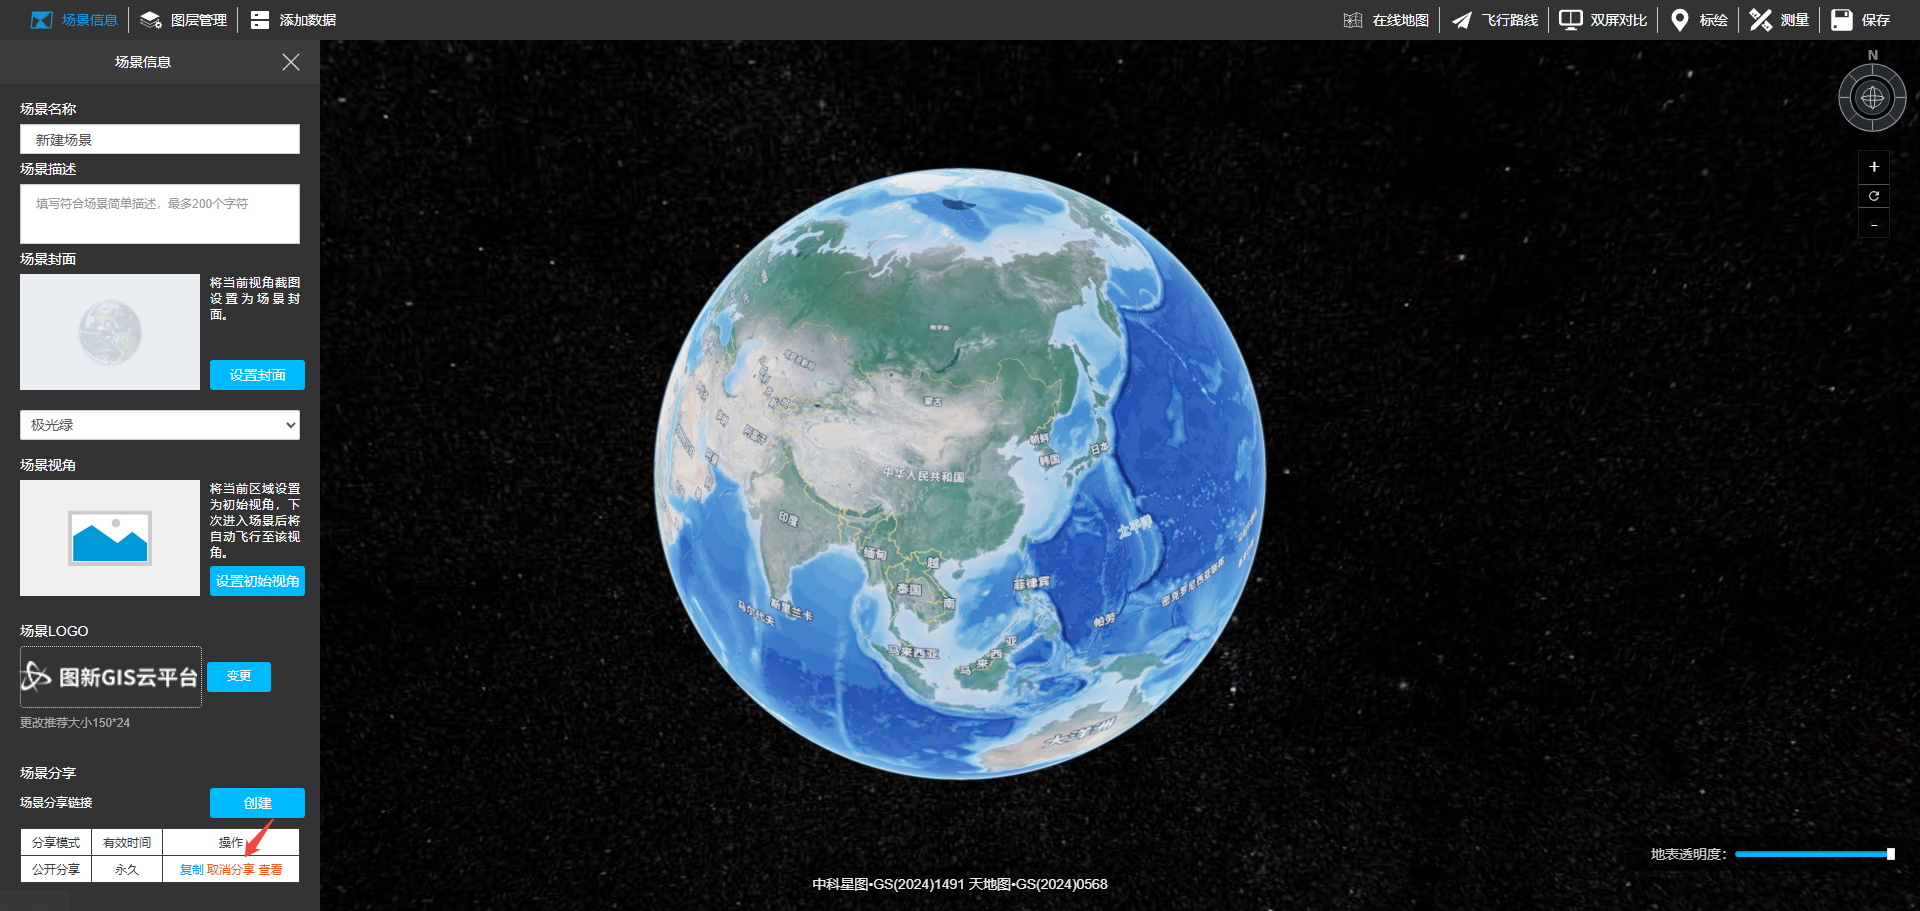This screenshot has width=1920, height=911.
Task: Open the Marking (标绘) tool
Action: click(1699, 20)
